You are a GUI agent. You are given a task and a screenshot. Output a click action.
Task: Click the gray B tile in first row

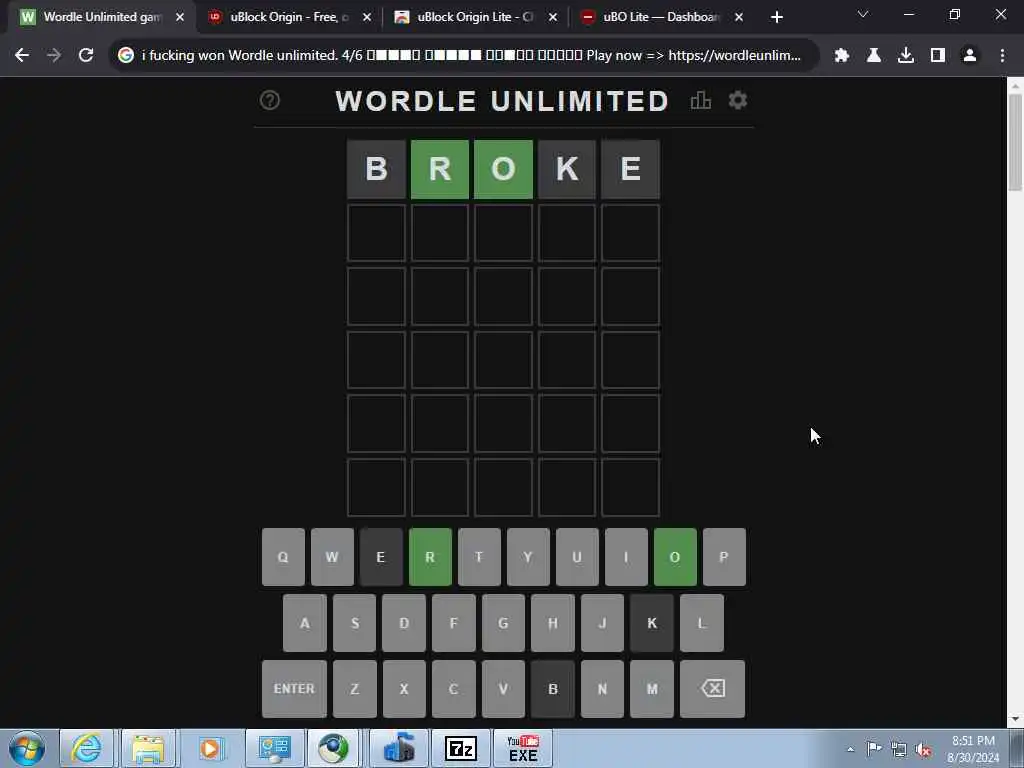pyautogui.click(x=376, y=169)
